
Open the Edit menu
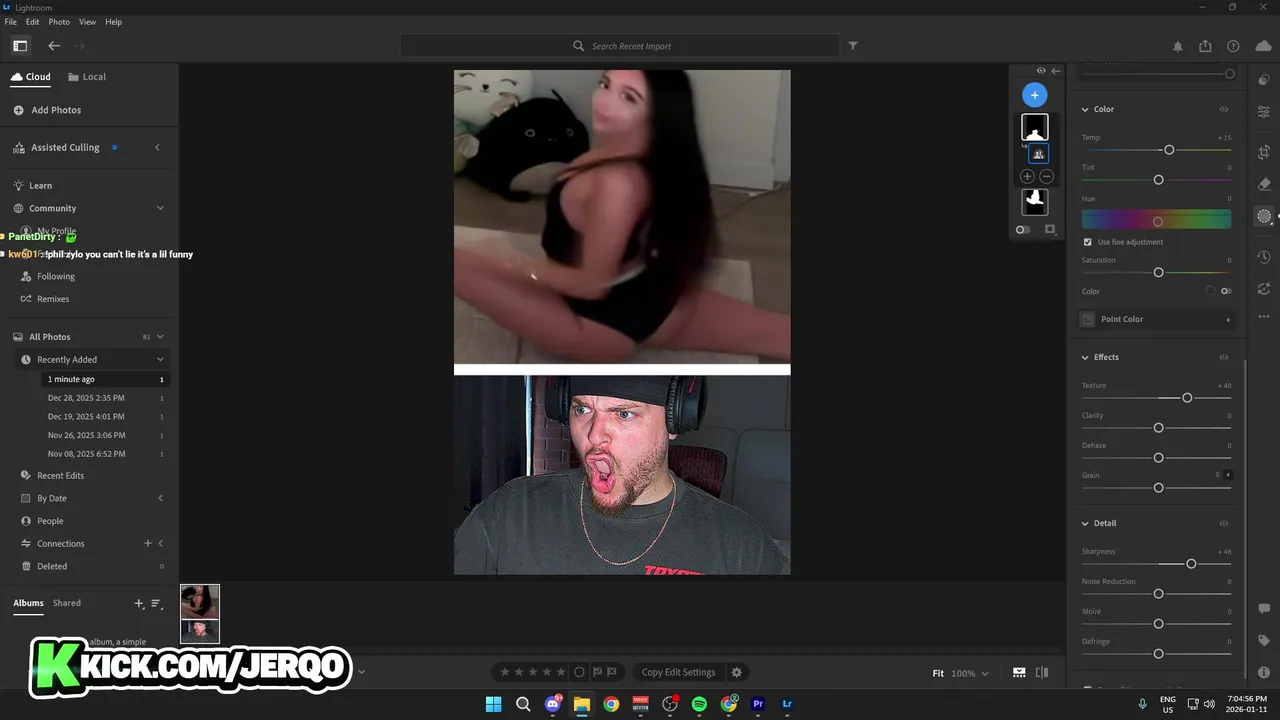(33, 22)
